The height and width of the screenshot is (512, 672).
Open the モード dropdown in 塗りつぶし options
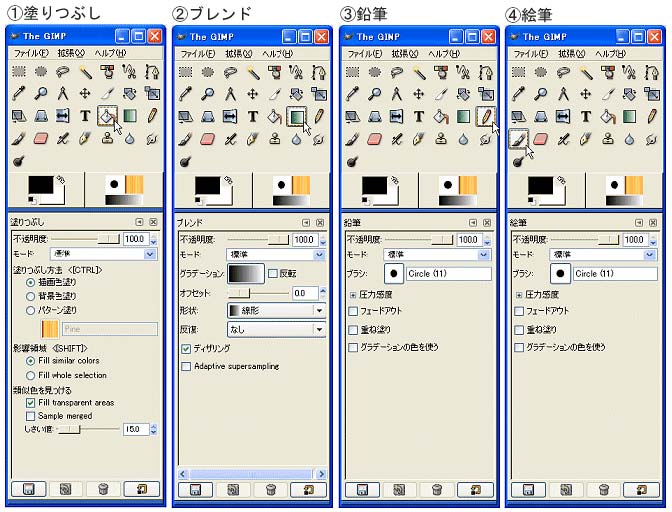tap(104, 254)
